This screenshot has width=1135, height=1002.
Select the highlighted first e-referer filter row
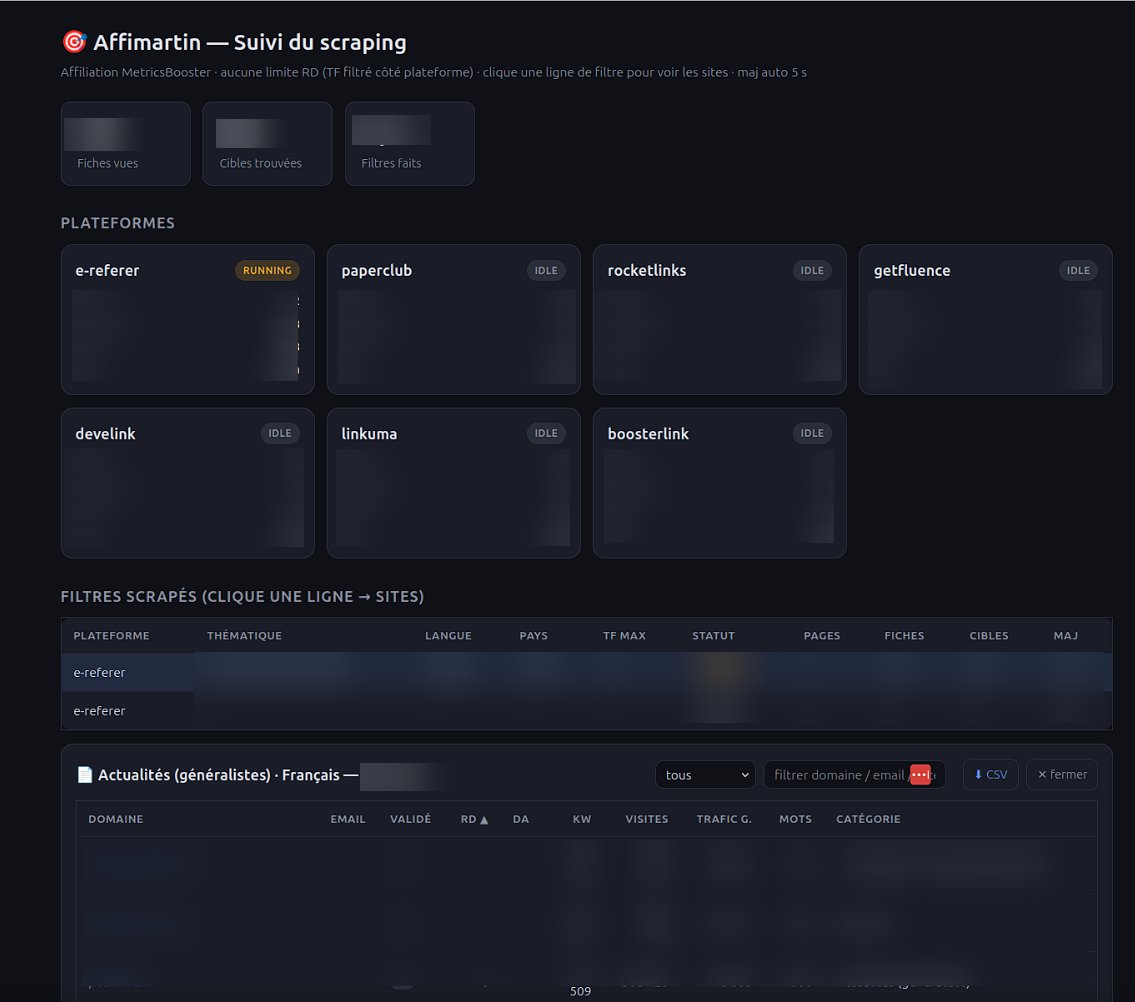tap(586, 672)
